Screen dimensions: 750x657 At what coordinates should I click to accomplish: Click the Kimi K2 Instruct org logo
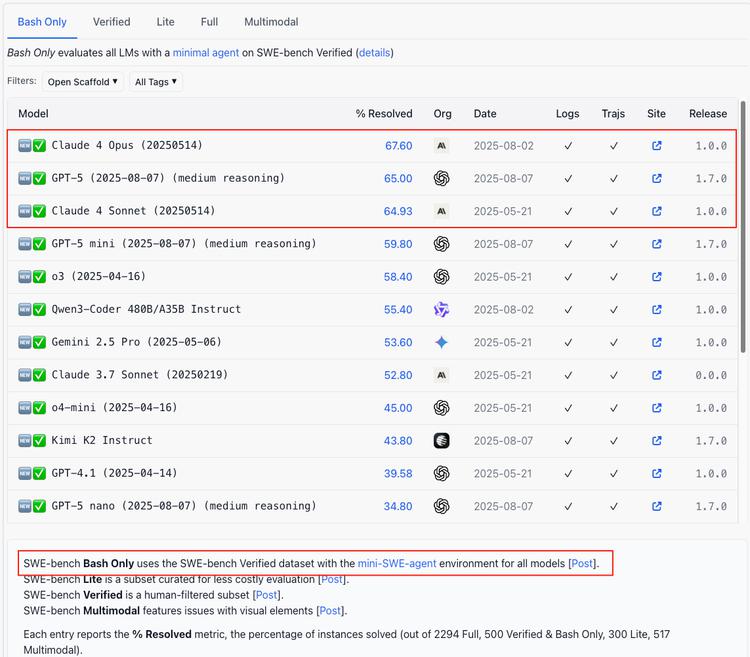442,440
